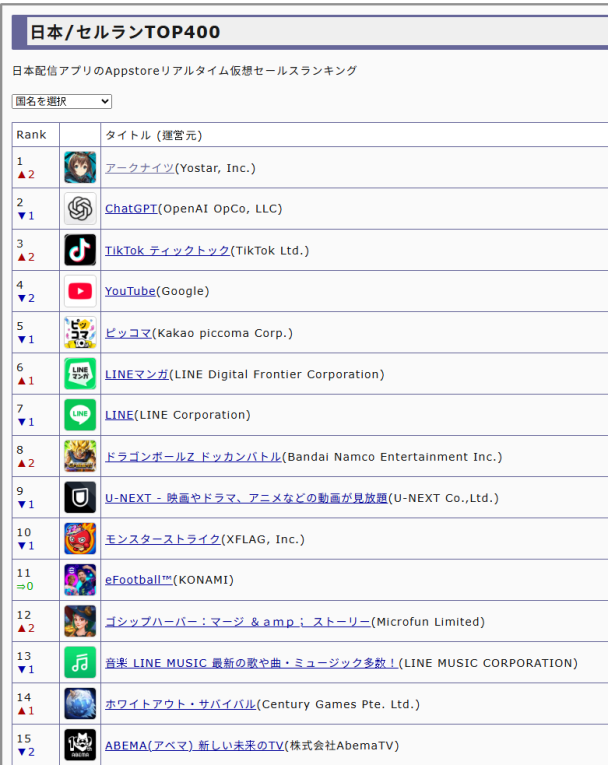Image resolution: width=608 pixels, height=765 pixels.
Task: Click the TikTok app icon
Action: [x=80, y=250]
